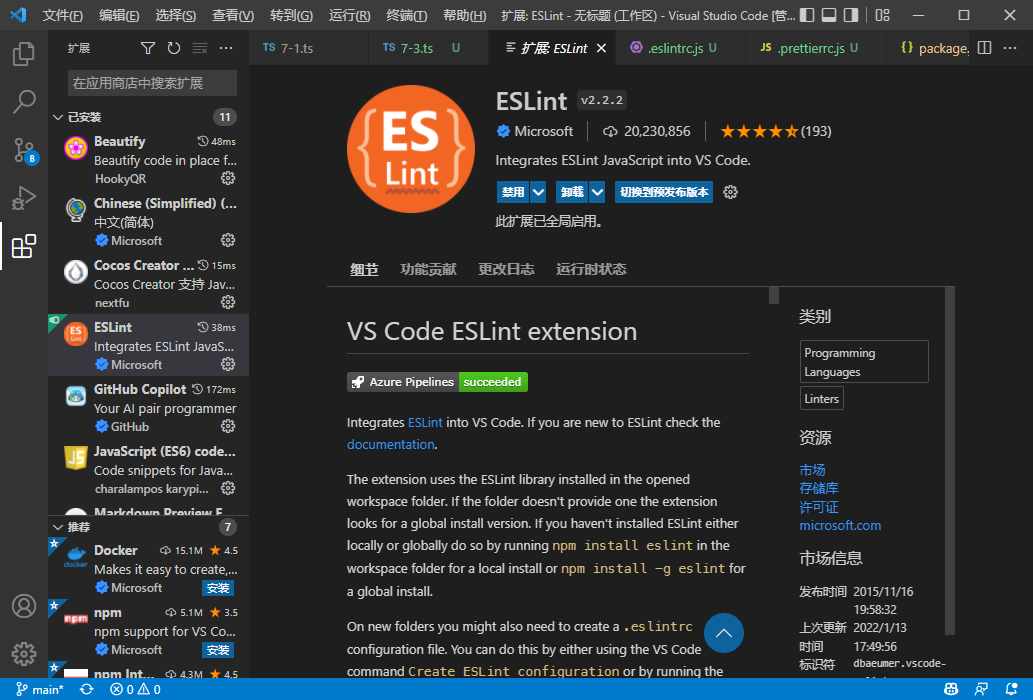Image resolution: width=1033 pixels, height=700 pixels.
Task: Click the 禁用 button
Action: click(513, 192)
